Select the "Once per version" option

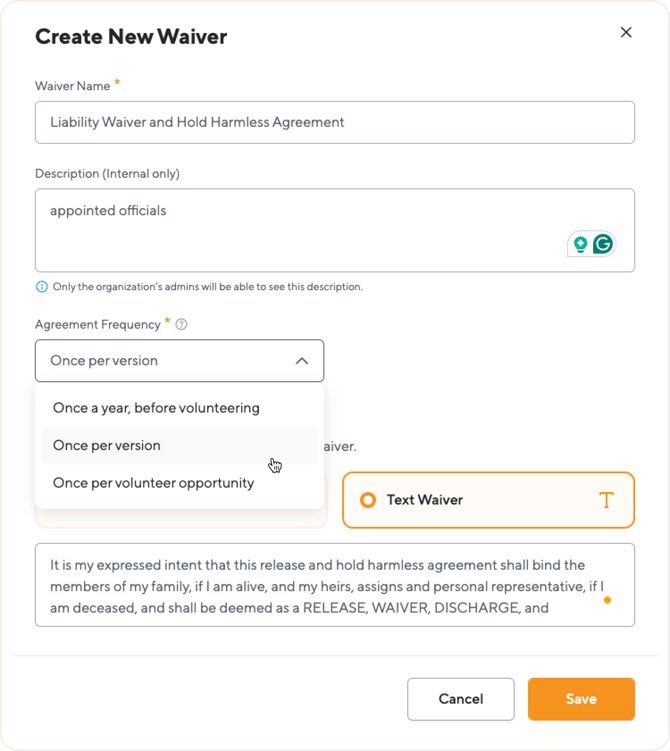107,446
